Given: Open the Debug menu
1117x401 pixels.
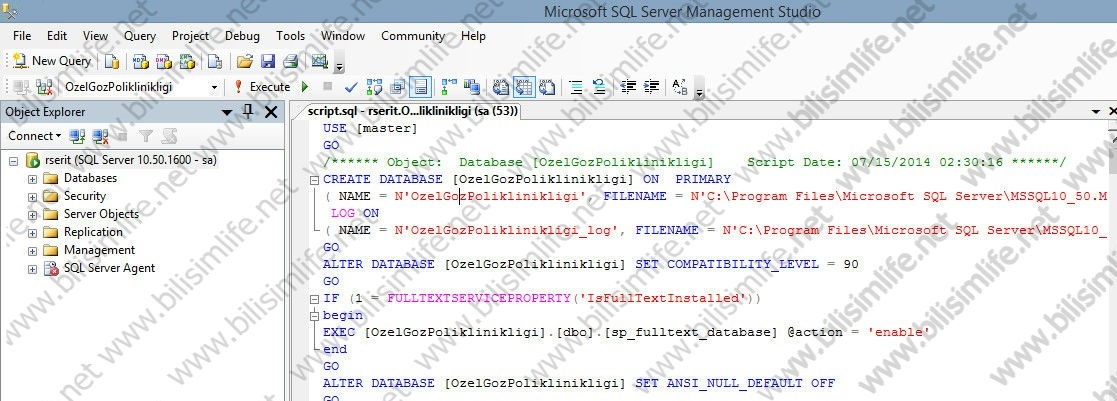Looking at the screenshot, I should [x=242, y=36].
